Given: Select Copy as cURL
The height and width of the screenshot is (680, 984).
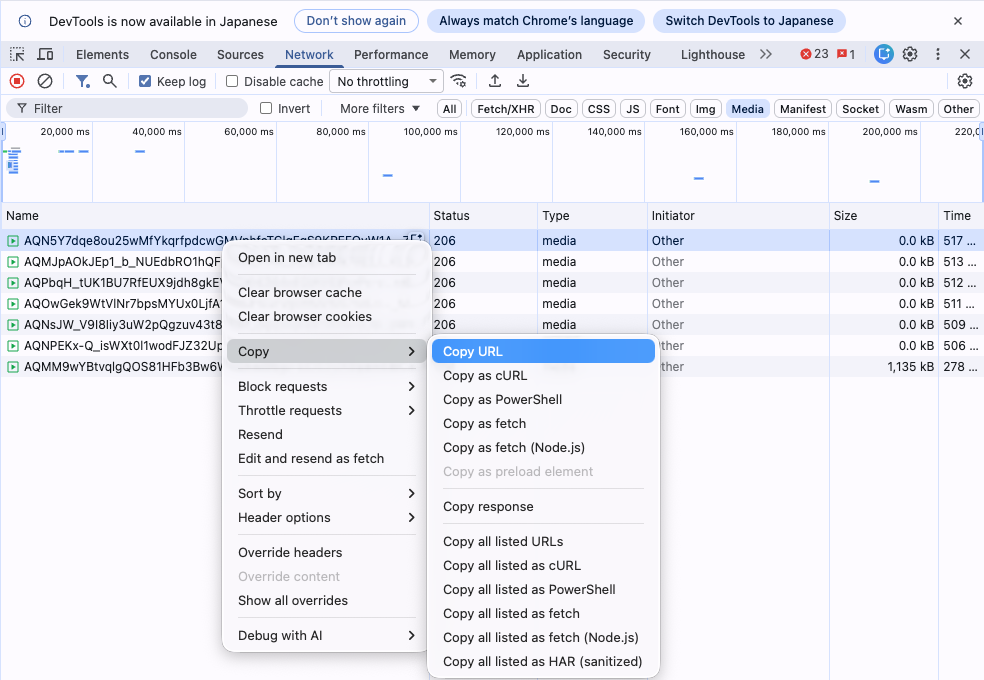Looking at the screenshot, I should tap(543, 376).
